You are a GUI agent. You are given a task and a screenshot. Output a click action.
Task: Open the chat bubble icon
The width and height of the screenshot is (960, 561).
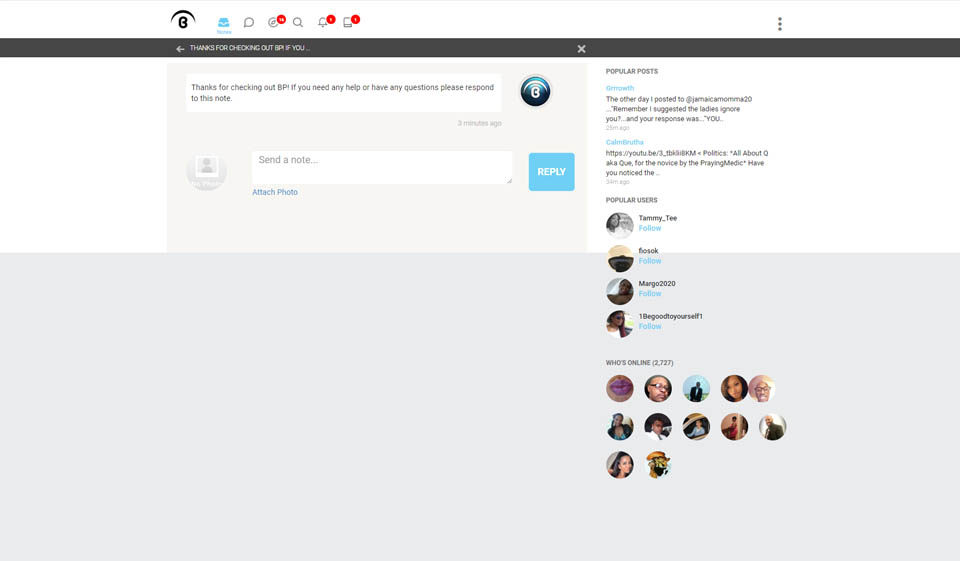249,23
